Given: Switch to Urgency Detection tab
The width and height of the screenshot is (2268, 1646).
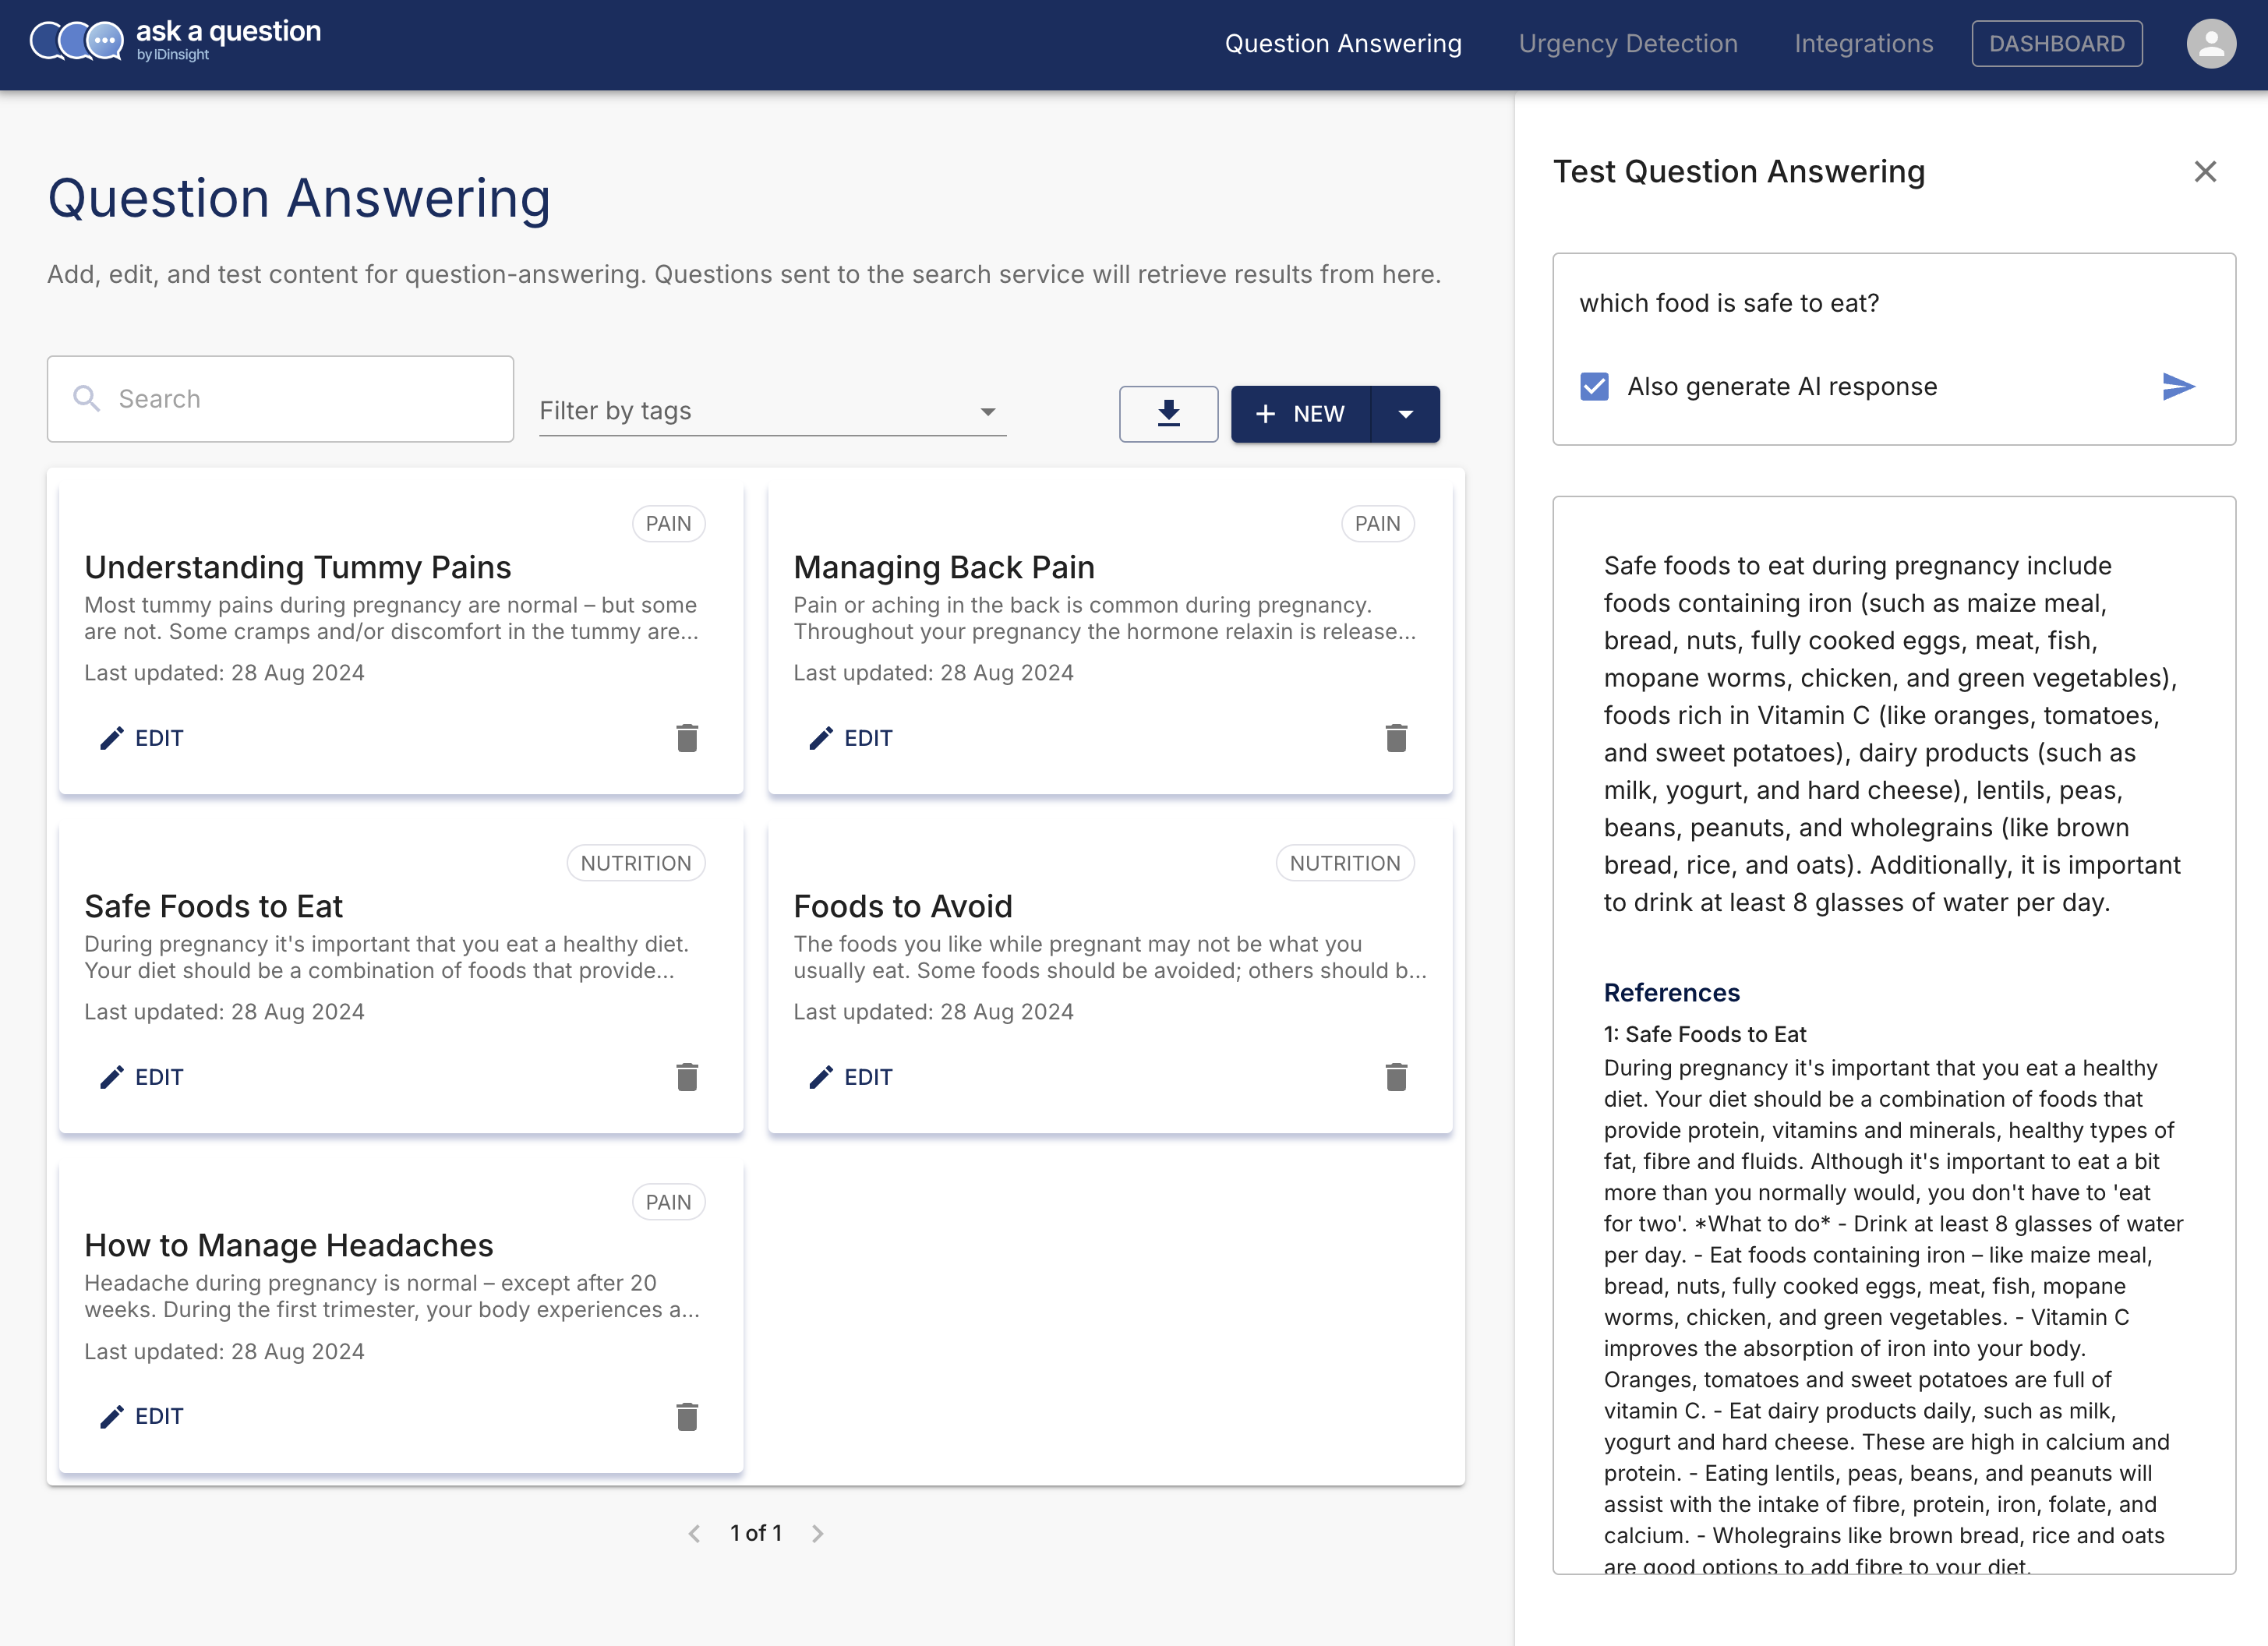Looking at the screenshot, I should click(1627, 44).
